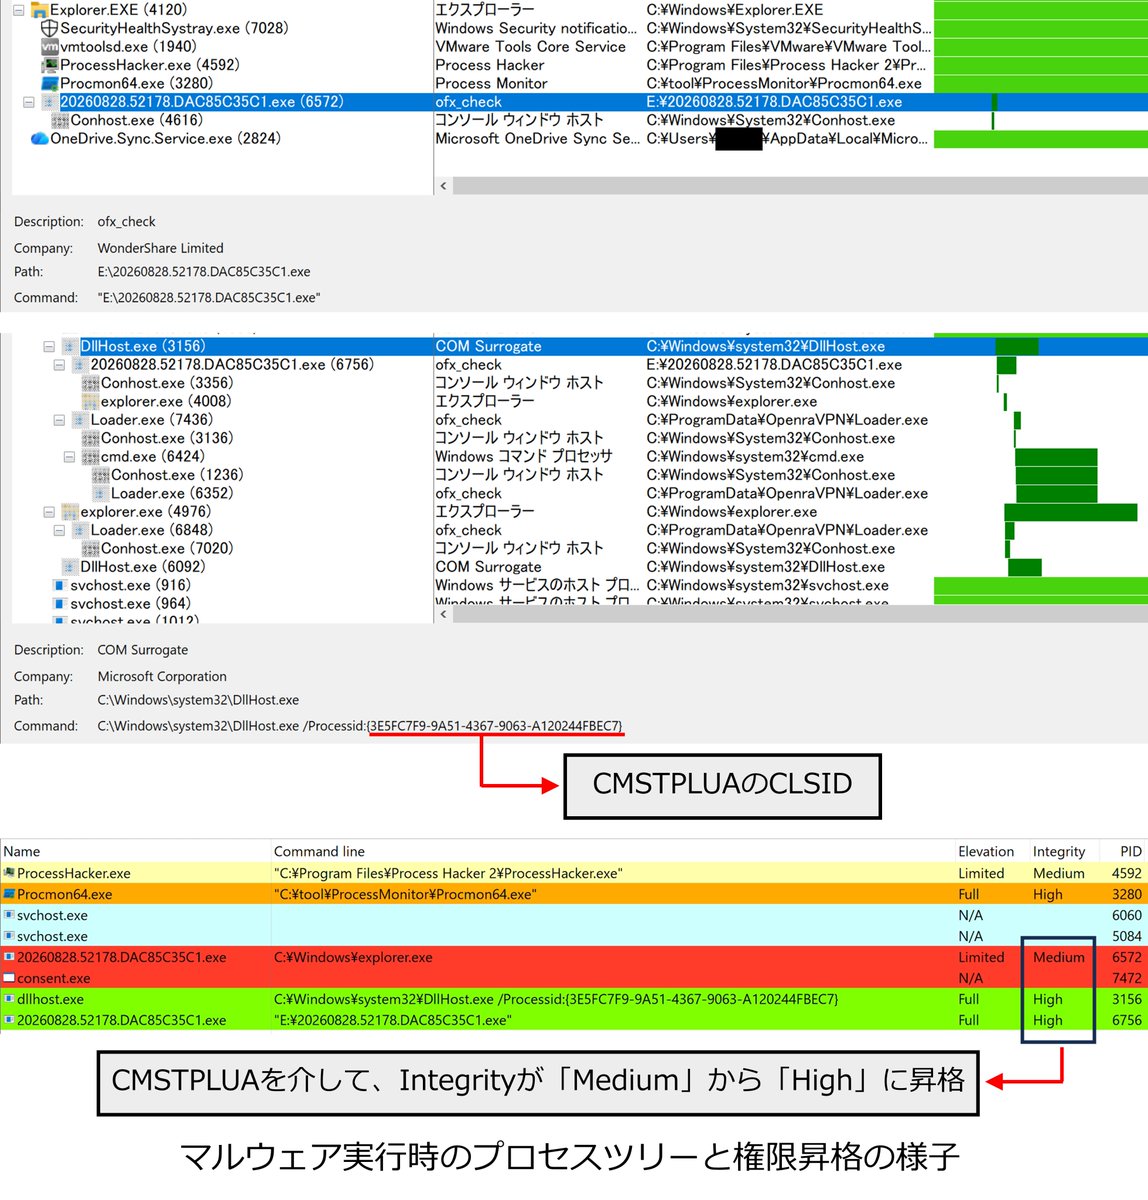Click the Conhost.exe (3356) console icon
The height and width of the screenshot is (1200, 1148).
pyautogui.click(x=90, y=384)
